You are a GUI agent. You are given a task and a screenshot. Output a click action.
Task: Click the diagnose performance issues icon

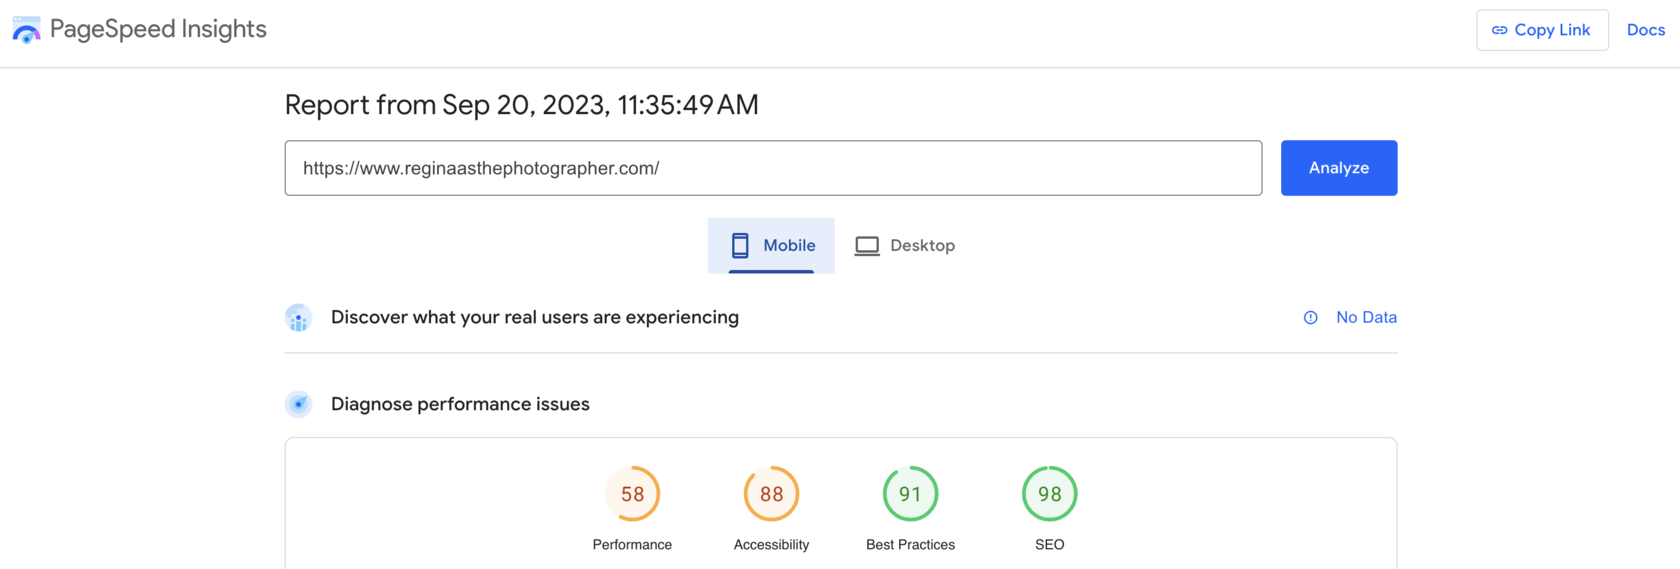click(x=298, y=404)
